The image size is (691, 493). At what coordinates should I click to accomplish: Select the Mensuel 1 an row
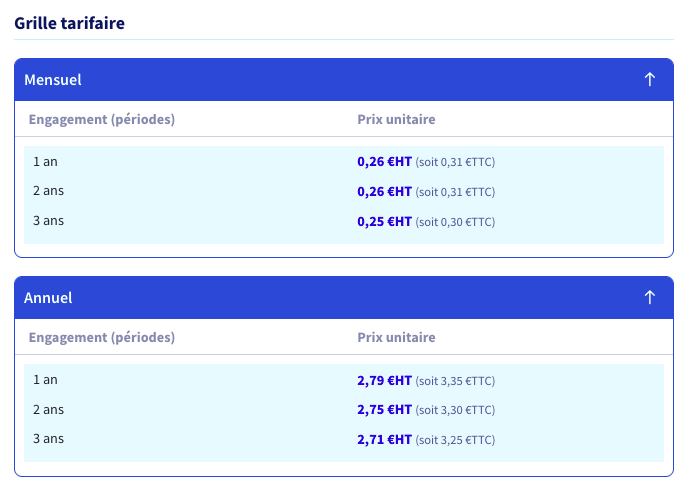pos(344,162)
